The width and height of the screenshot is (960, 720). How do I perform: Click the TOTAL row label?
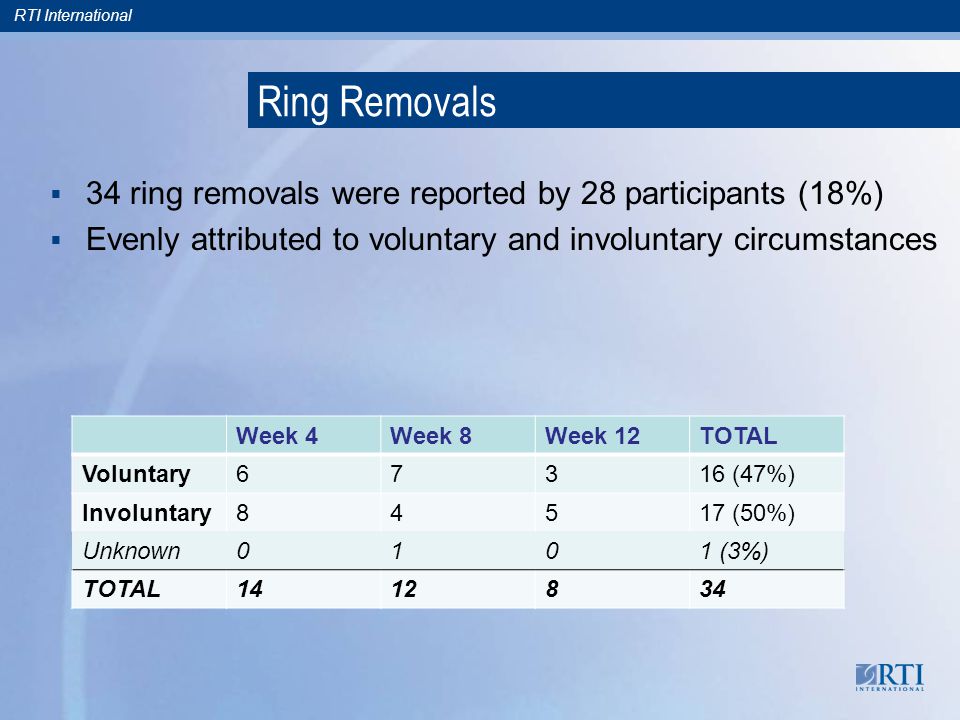coord(121,589)
